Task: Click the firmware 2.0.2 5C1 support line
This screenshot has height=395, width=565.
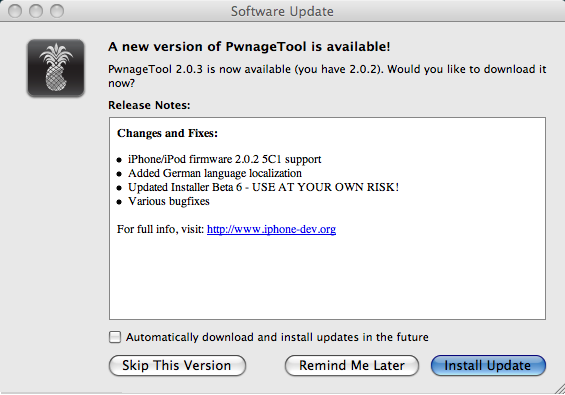Action: click(x=224, y=159)
